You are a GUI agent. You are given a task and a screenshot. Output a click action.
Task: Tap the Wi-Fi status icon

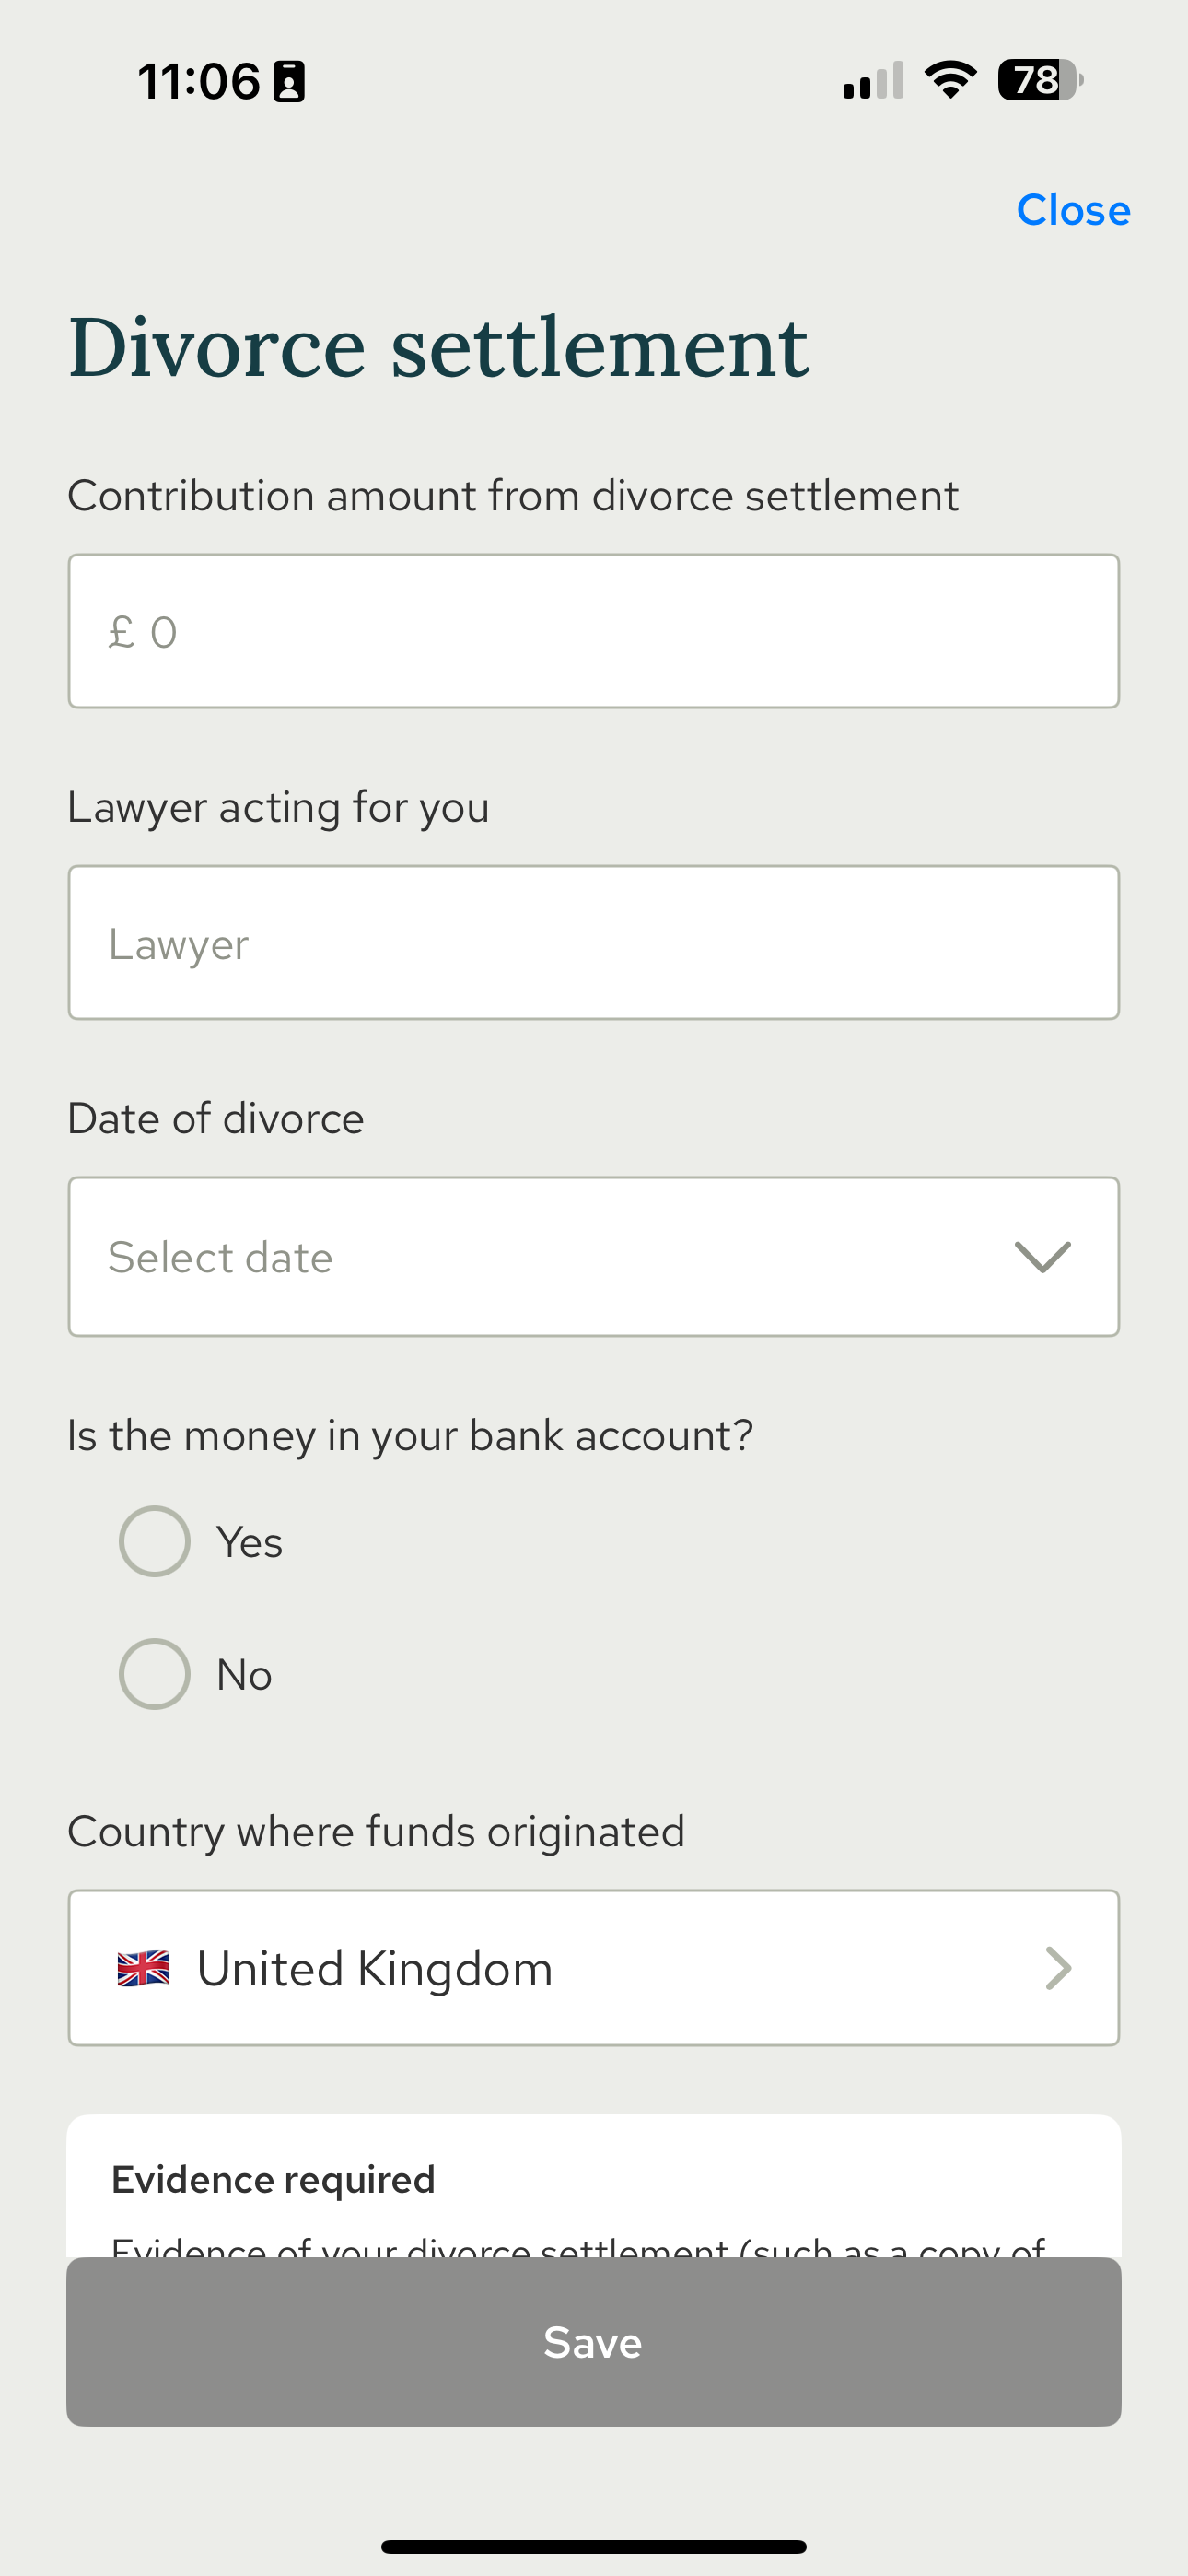coord(951,80)
